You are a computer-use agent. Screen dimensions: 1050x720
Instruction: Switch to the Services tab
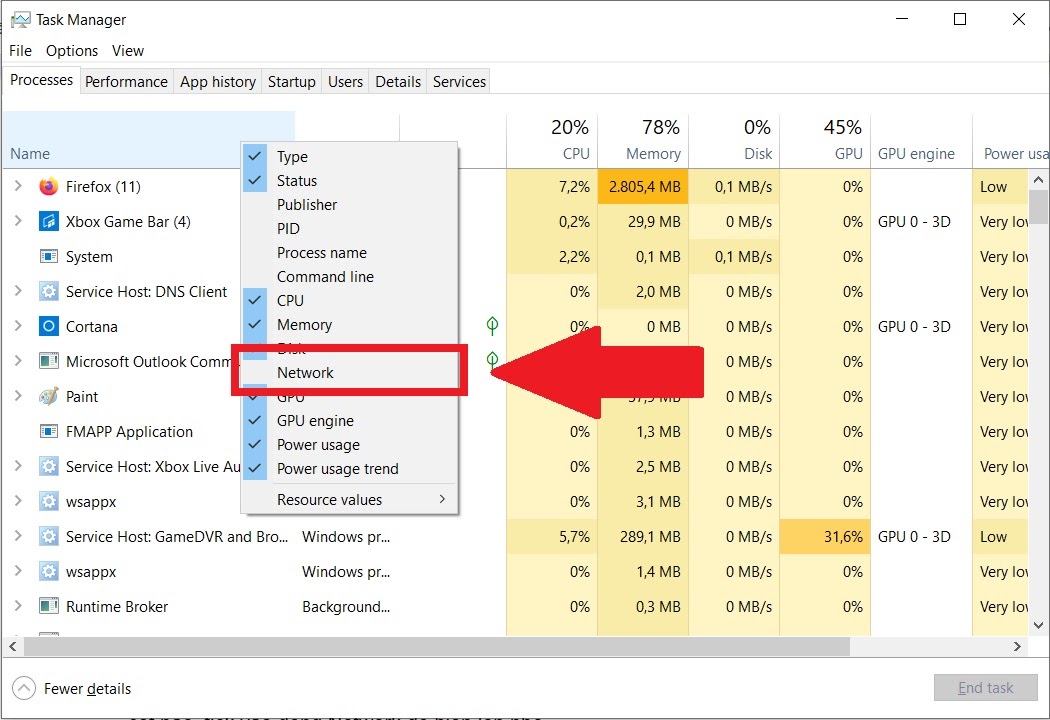459,81
